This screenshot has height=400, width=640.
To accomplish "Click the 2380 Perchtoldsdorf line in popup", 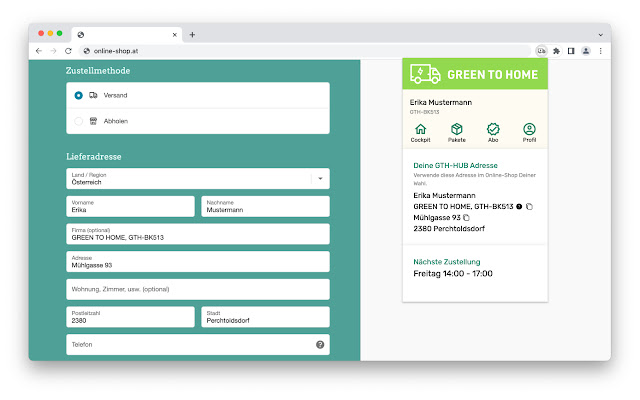I will tap(449, 229).
